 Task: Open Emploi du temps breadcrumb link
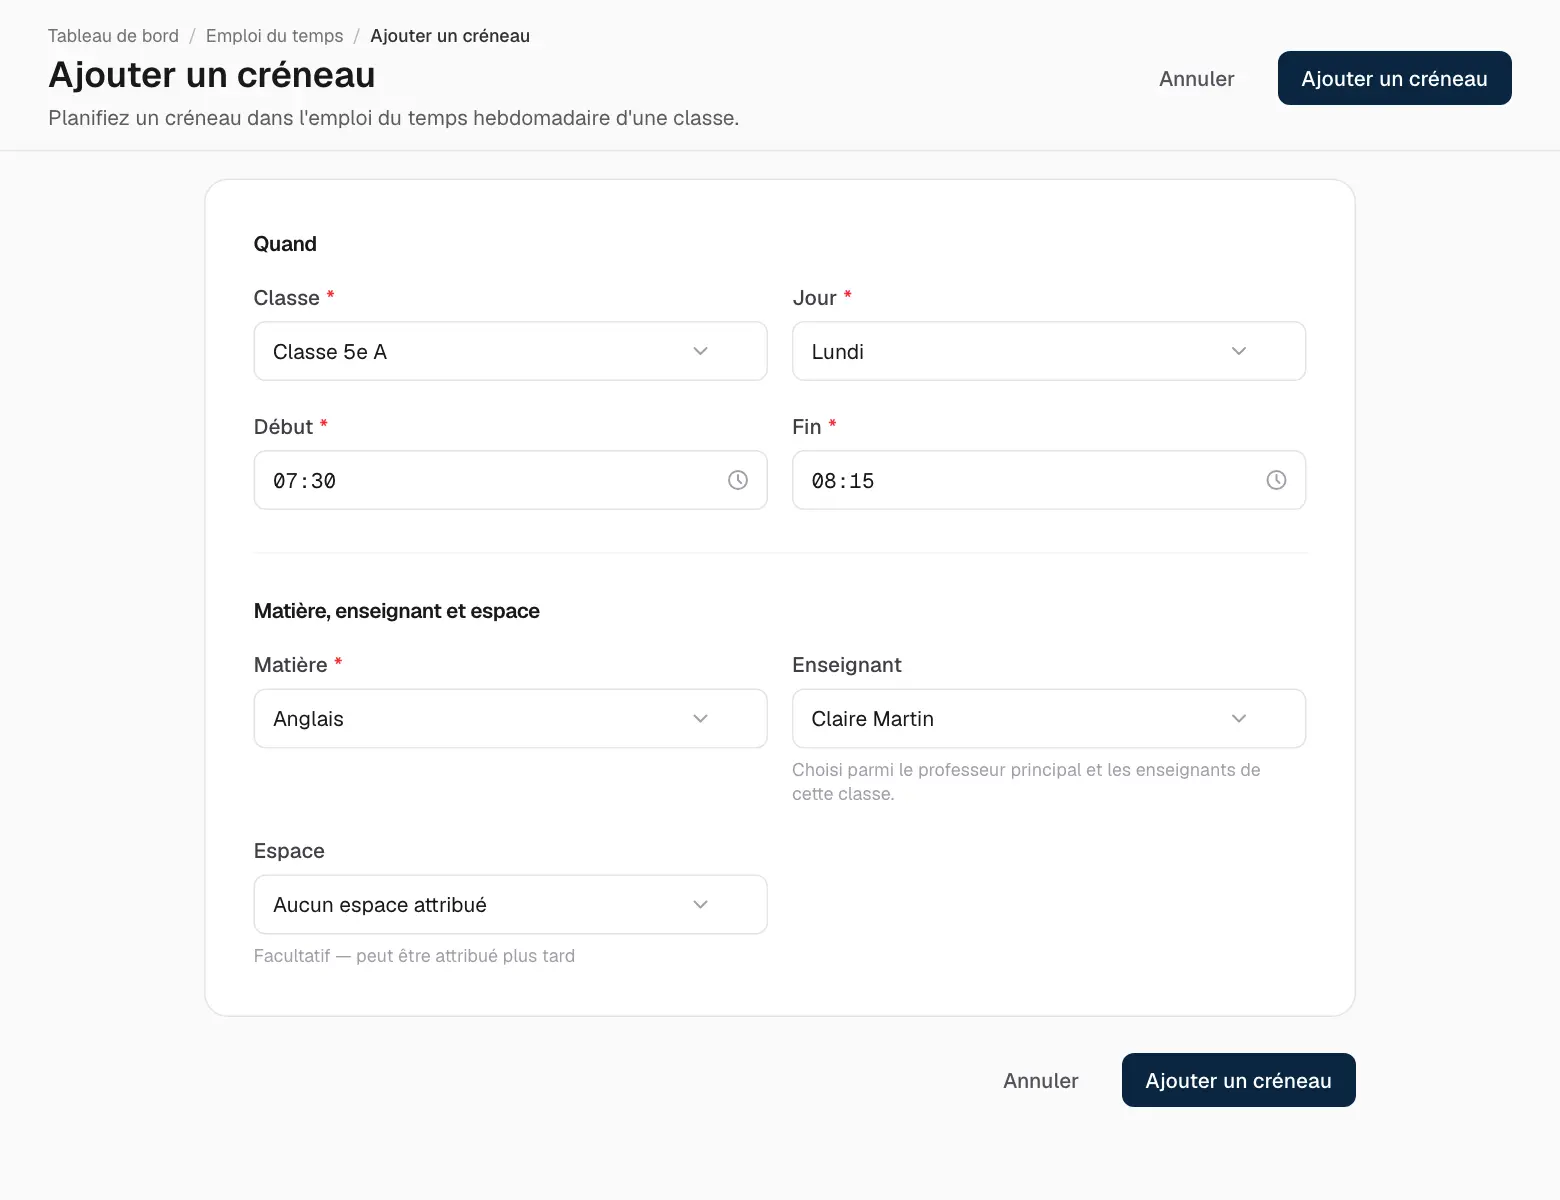[274, 36]
